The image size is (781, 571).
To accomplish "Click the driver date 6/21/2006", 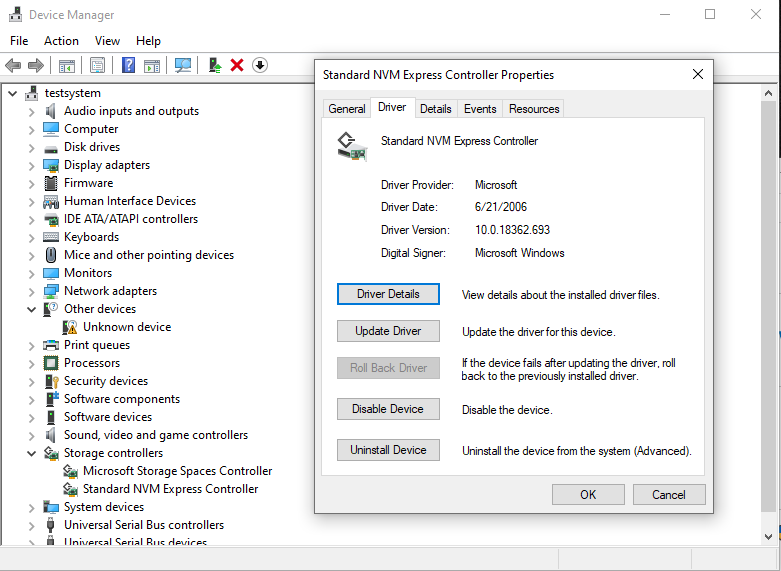I will coord(501,207).
